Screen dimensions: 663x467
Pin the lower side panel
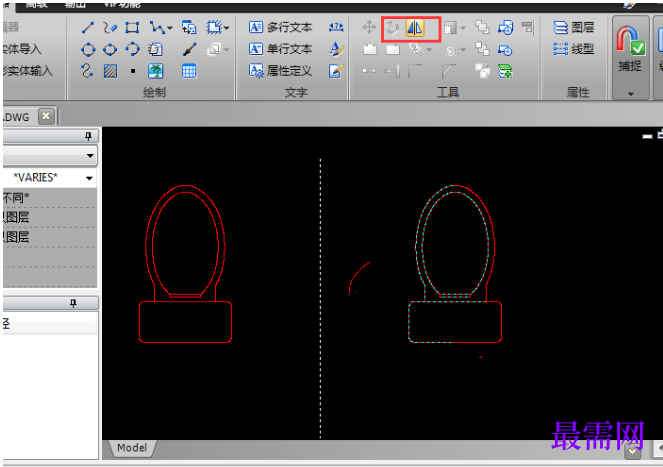(x=72, y=303)
